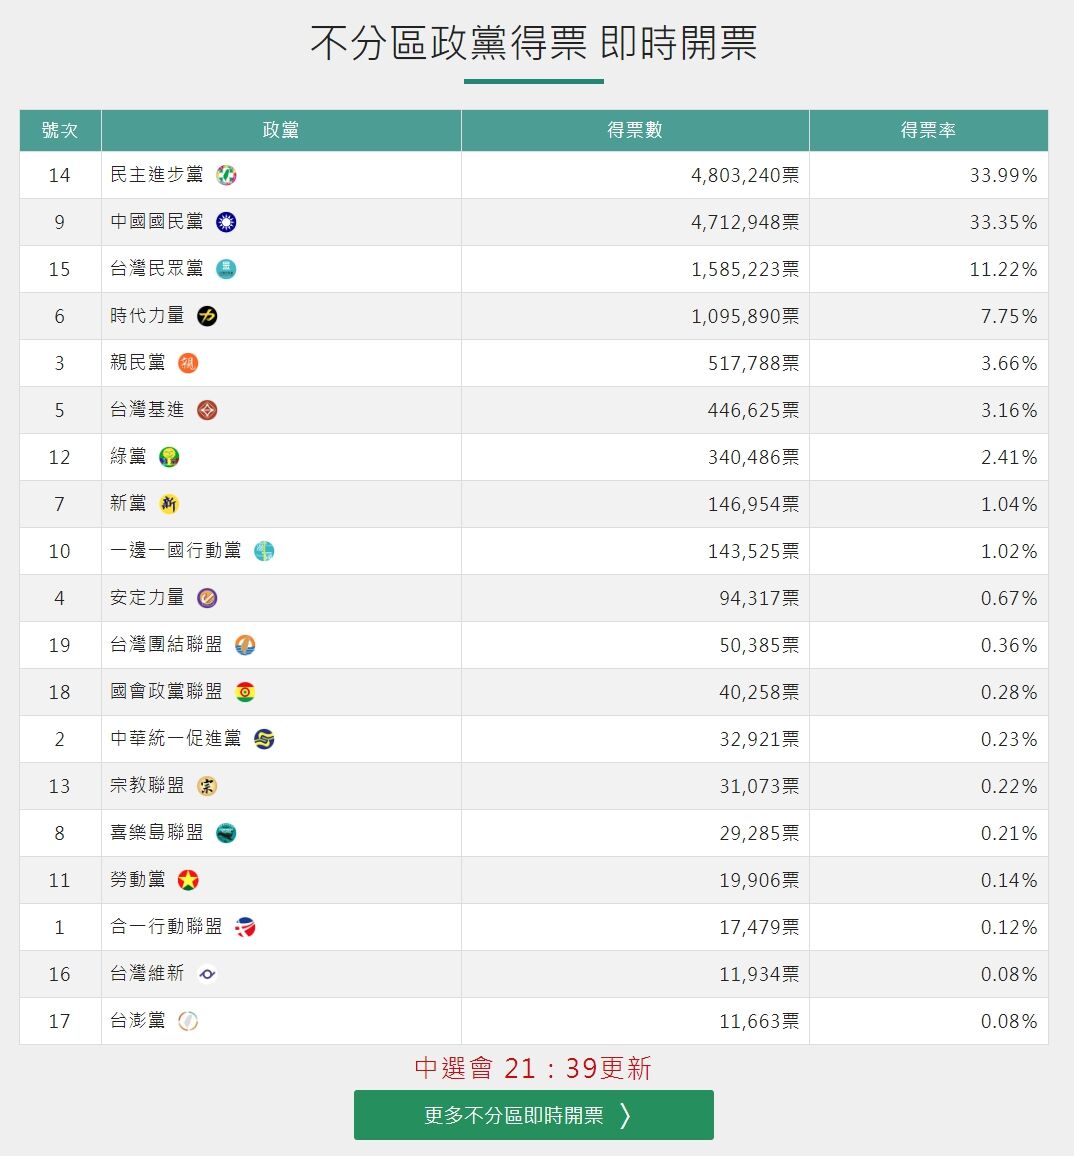1074x1156 pixels.
Task: Click the 安定力量 purple logo icon
Action: click(x=207, y=598)
